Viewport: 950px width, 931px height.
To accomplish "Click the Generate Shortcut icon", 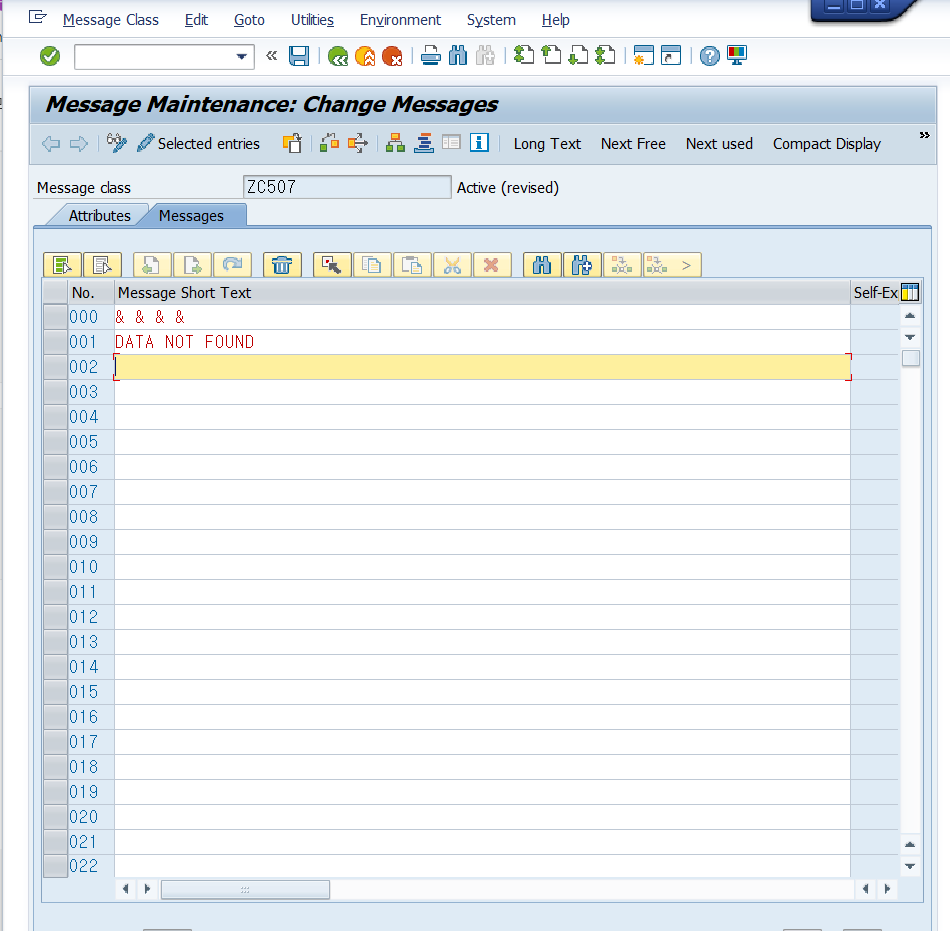I will [671, 56].
